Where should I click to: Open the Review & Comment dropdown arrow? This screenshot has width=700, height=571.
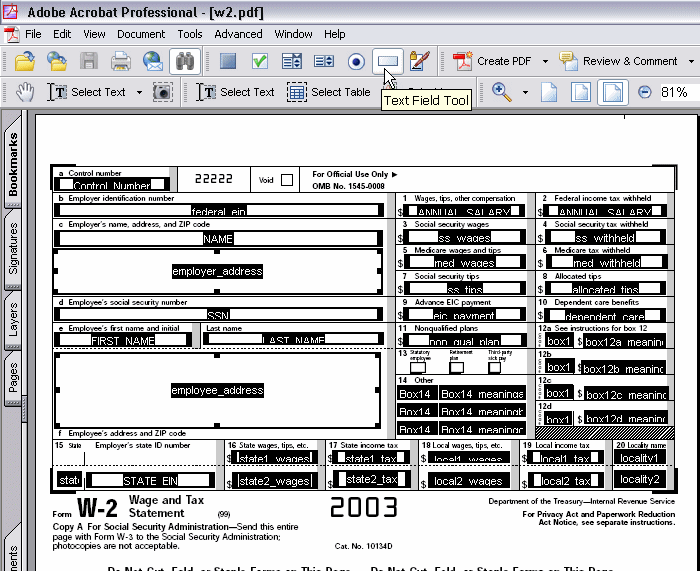click(x=691, y=61)
